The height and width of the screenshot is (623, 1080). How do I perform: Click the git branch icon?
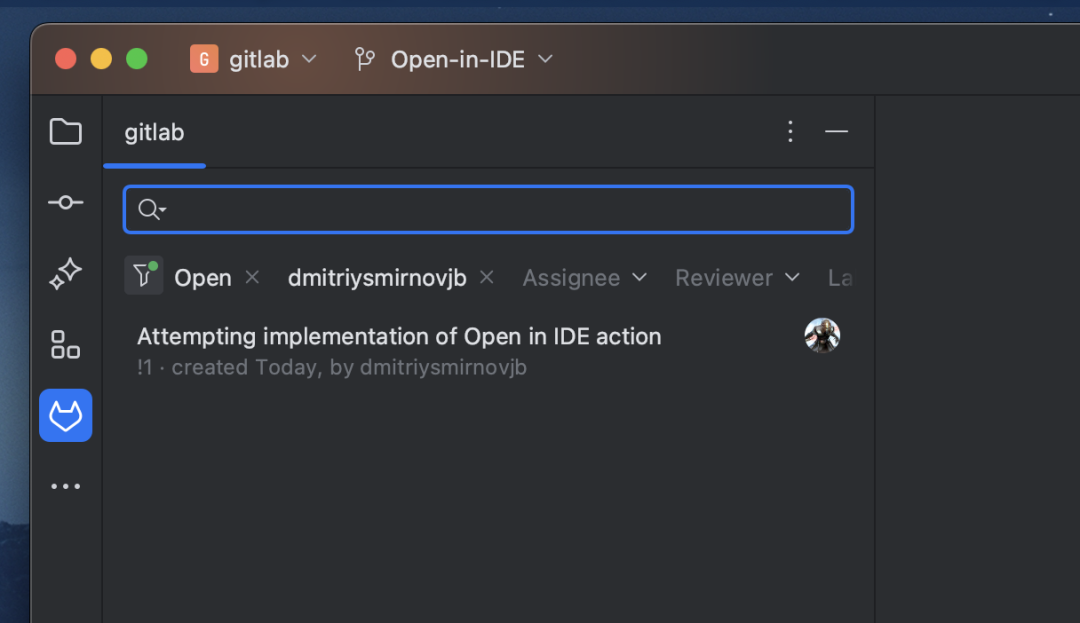(x=364, y=59)
